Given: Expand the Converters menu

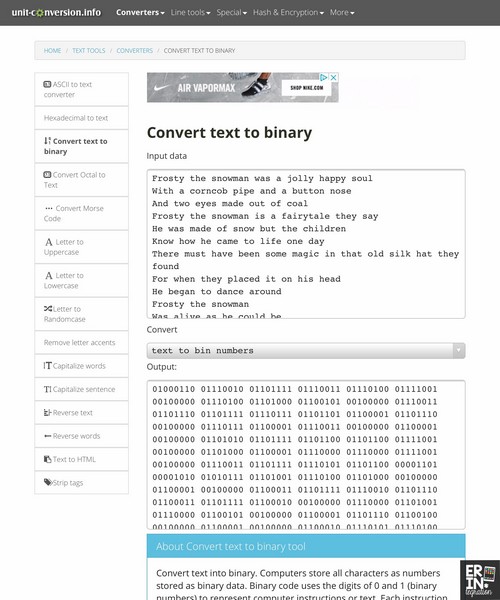Looking at the screenshot, I should click(x=140, y=12).
